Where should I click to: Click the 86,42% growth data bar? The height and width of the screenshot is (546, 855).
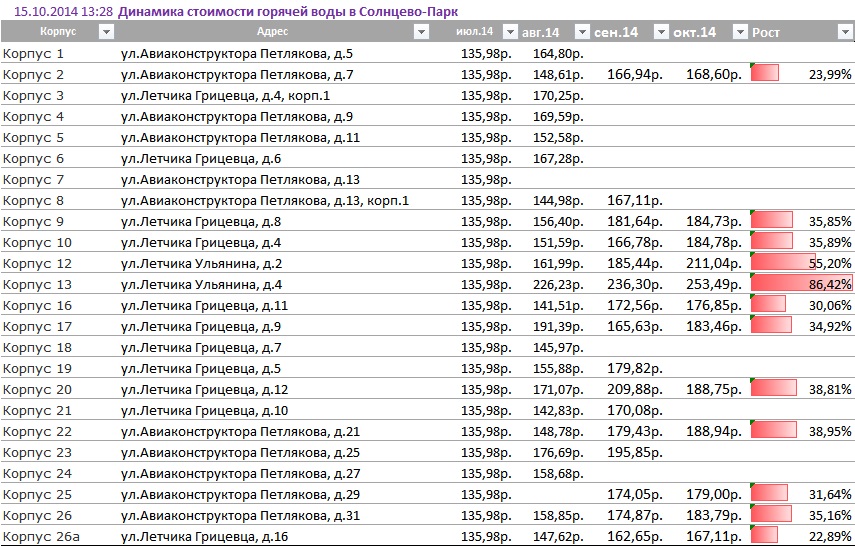coord(801,283)
